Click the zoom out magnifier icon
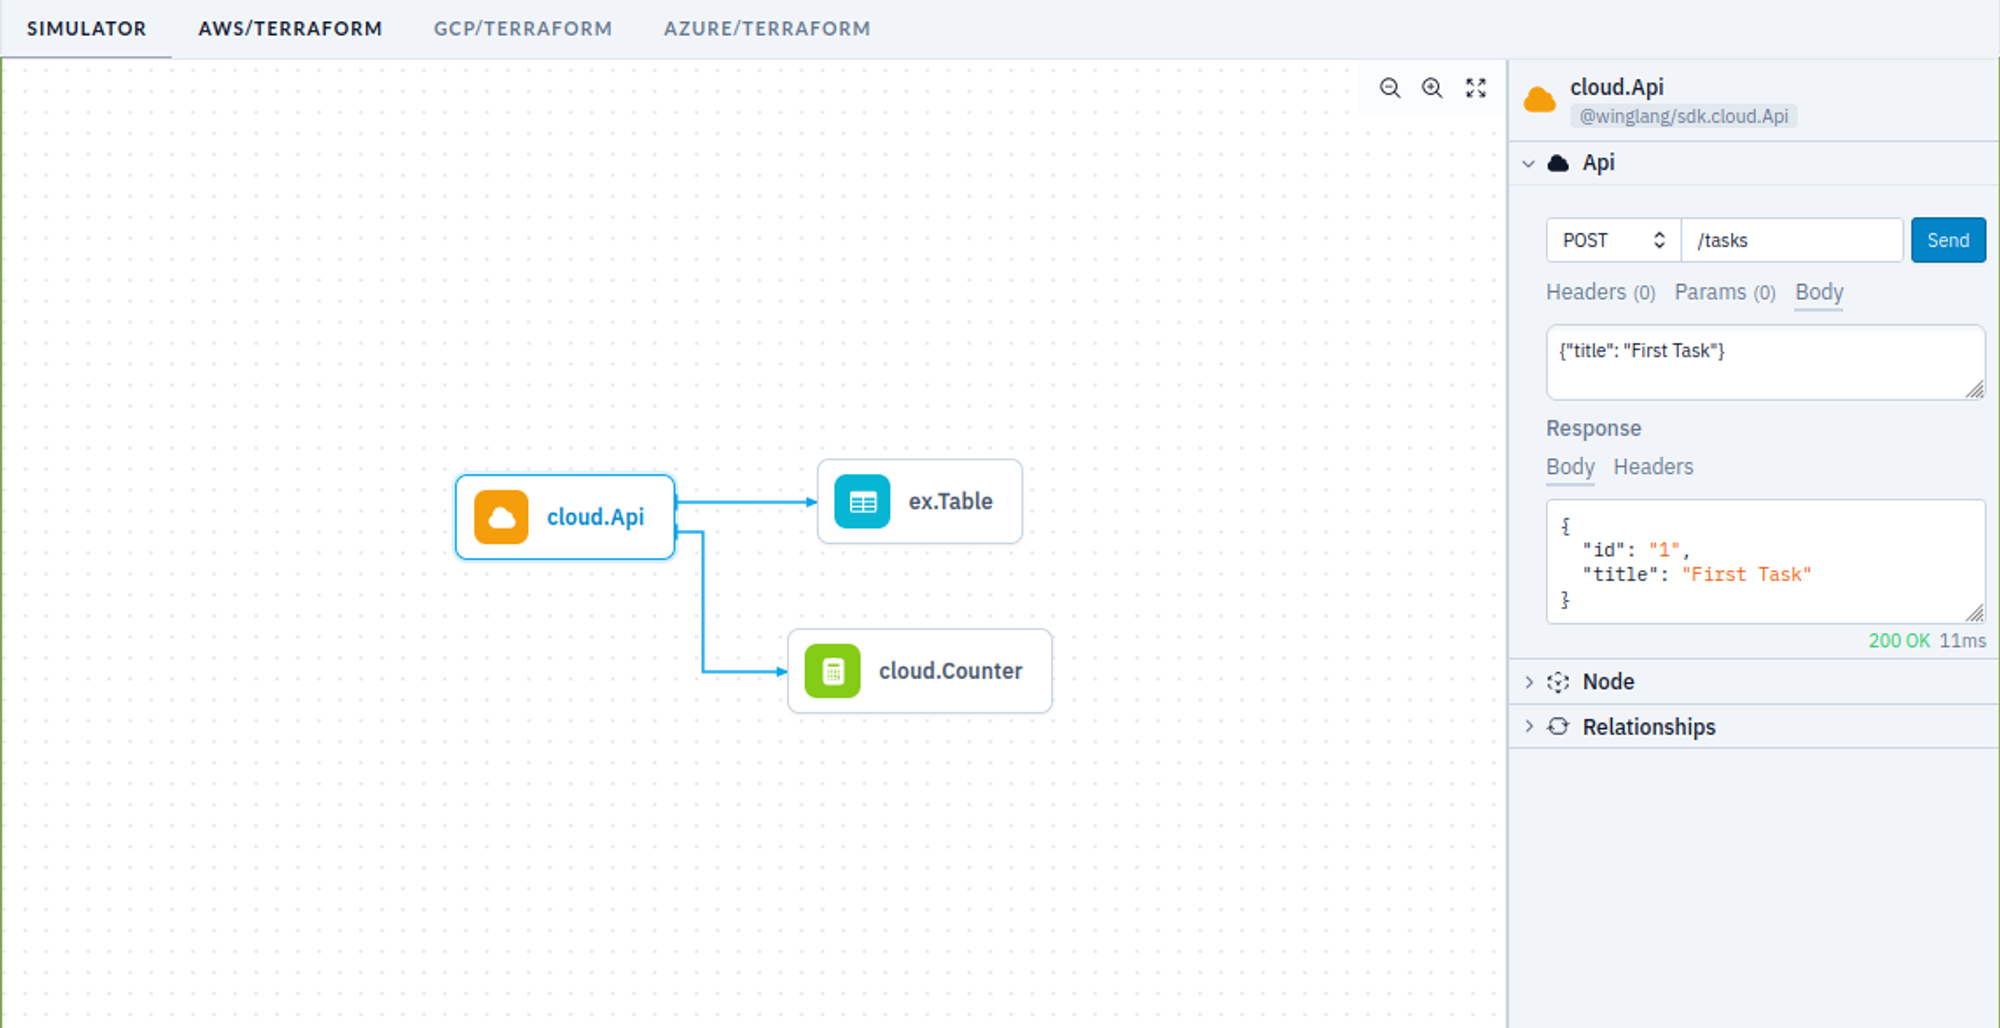 pos(1389,88)
